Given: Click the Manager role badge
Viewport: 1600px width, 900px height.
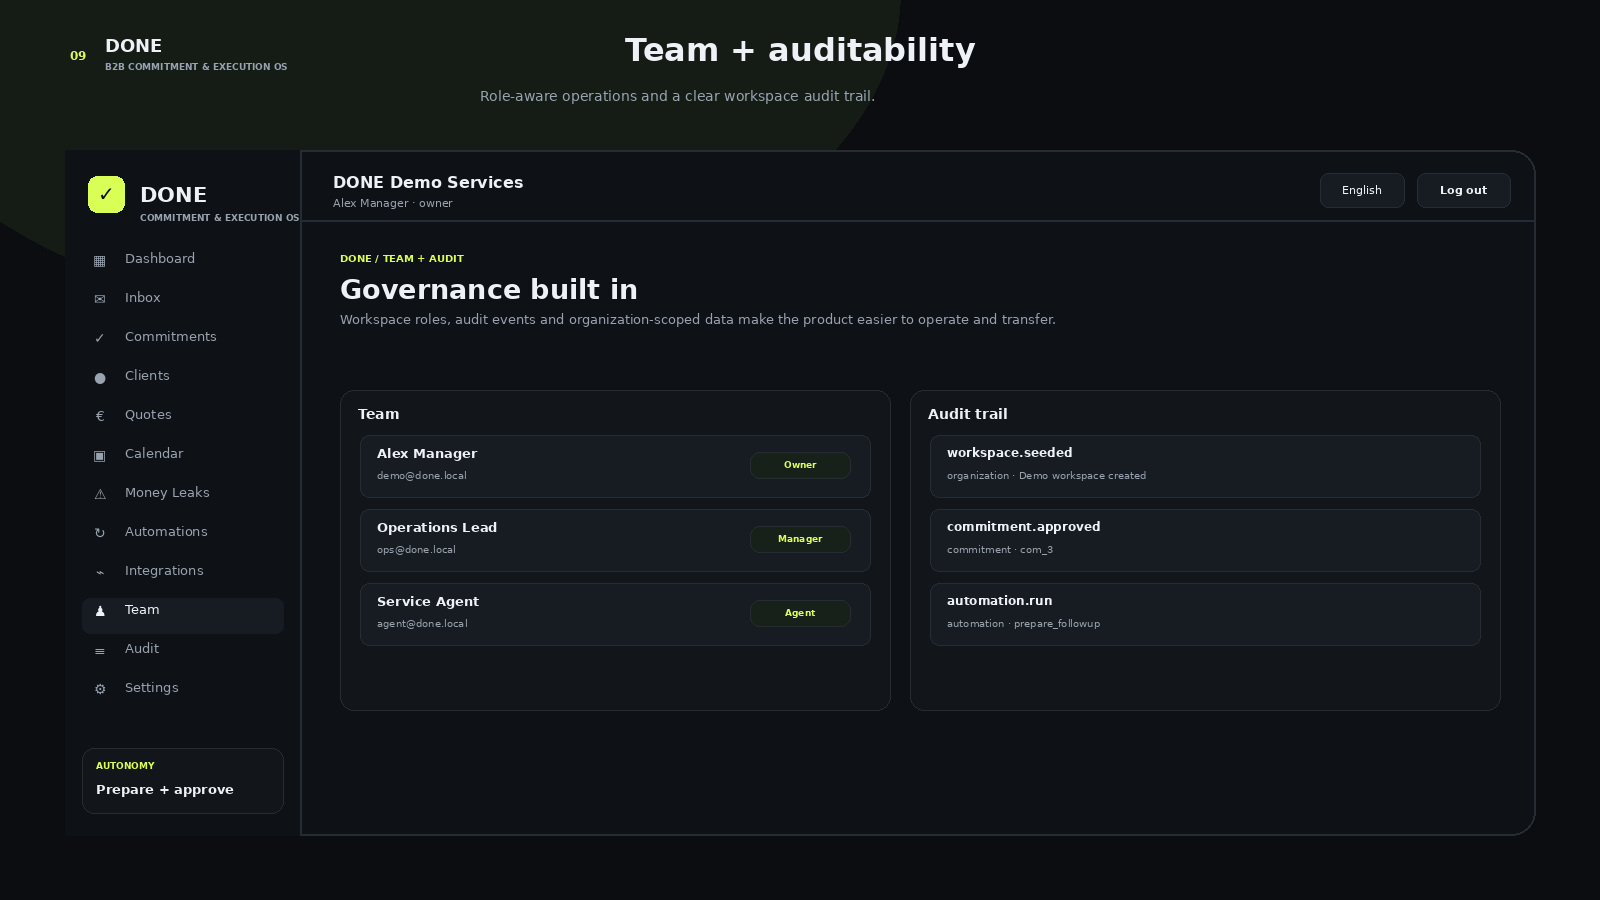Looking at the screenshot, I should point(800,539).
